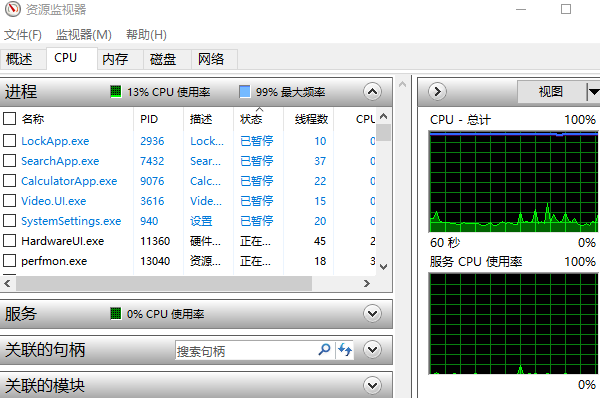600x398 pixels.
Task: Sort processes by the 名称 column header
Action: coord(33,119)
